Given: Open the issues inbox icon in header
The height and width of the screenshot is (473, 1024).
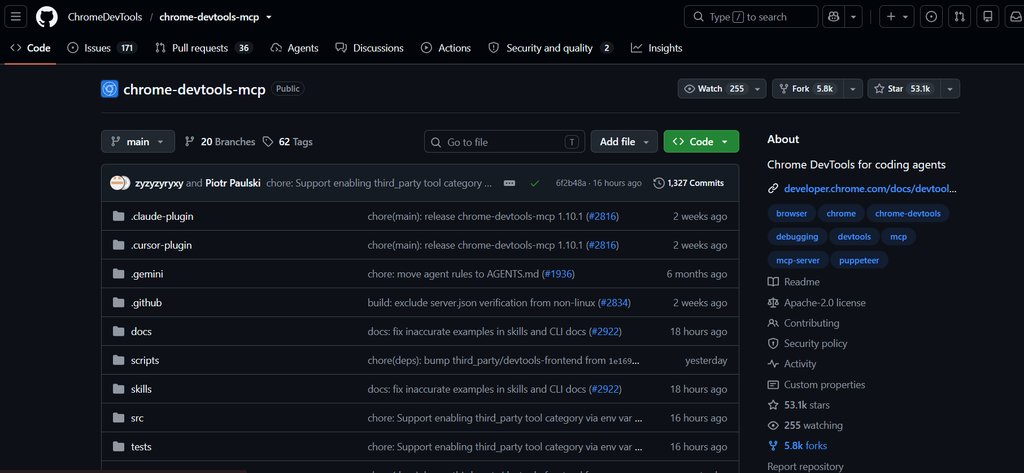Looking at the screenshot, I should [931, 17].
